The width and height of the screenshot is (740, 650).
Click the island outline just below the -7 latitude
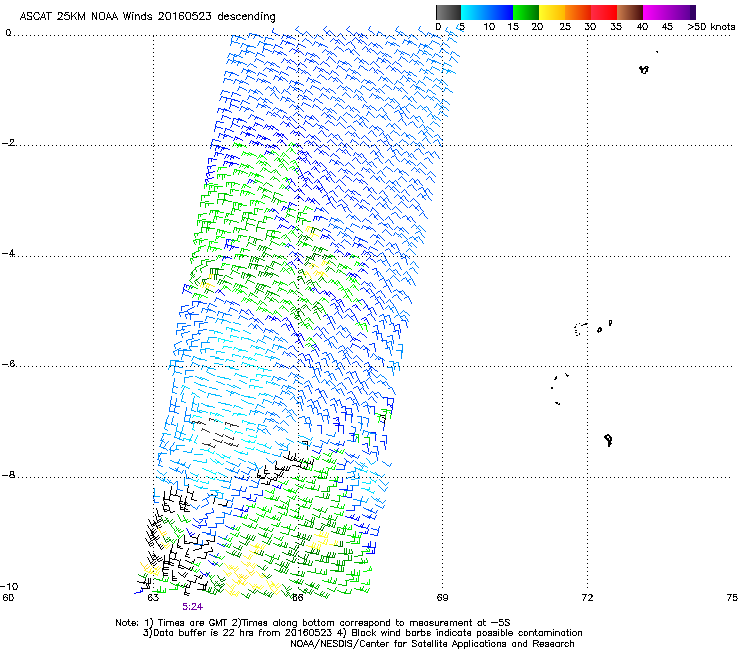pyautogui.click(x=608, y=440)
